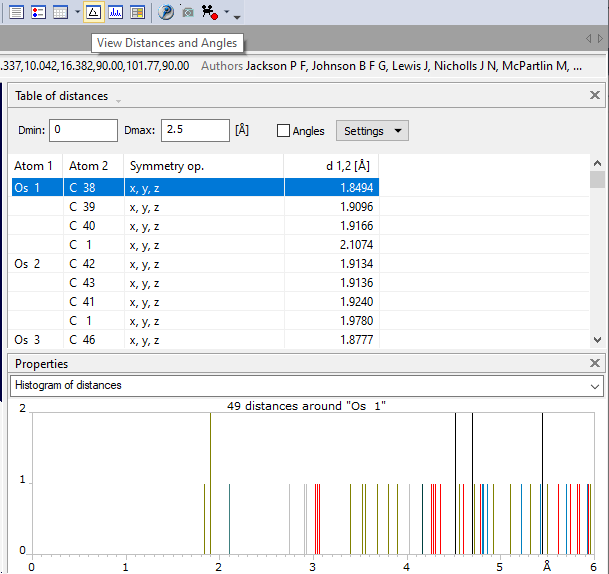Viewport: 609px width, 574px height.
Task: Click the View Distances and Angles icon
Action: [x=93, y=13]
